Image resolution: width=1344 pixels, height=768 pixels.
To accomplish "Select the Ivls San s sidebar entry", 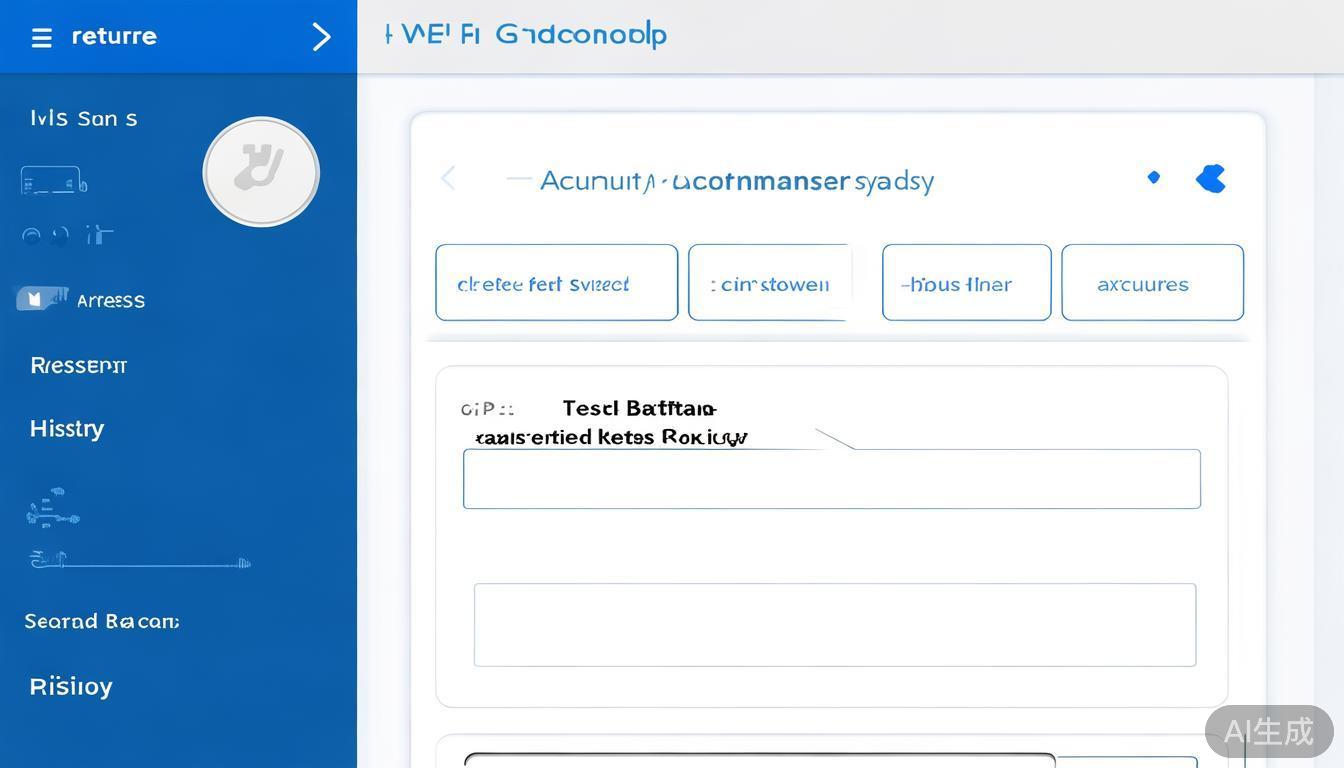I will point(84,118).
